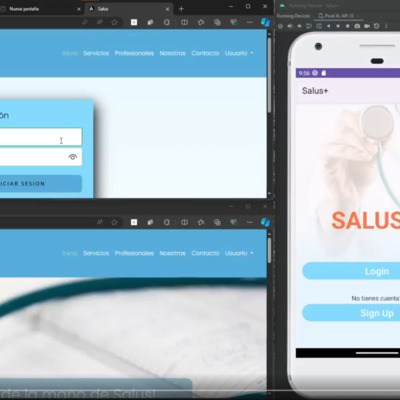This screenshot has width=400, height=400.
Task: Open favorites list star icon in upper browser
Action: click(201, 22)
